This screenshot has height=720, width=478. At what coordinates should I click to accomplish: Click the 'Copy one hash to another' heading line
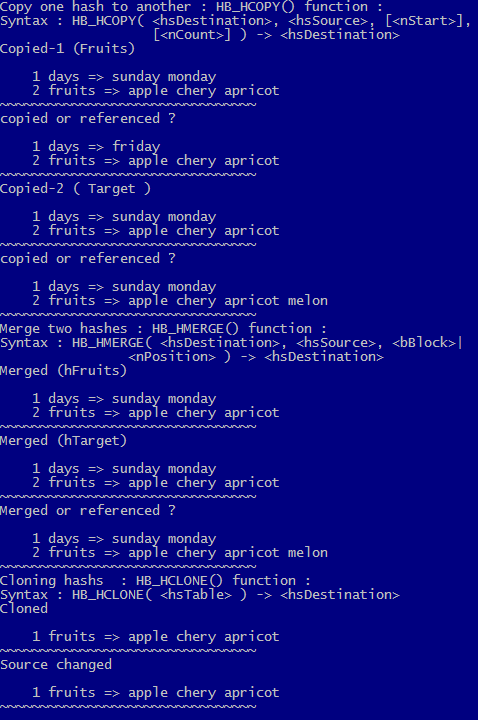coord(191,6)
